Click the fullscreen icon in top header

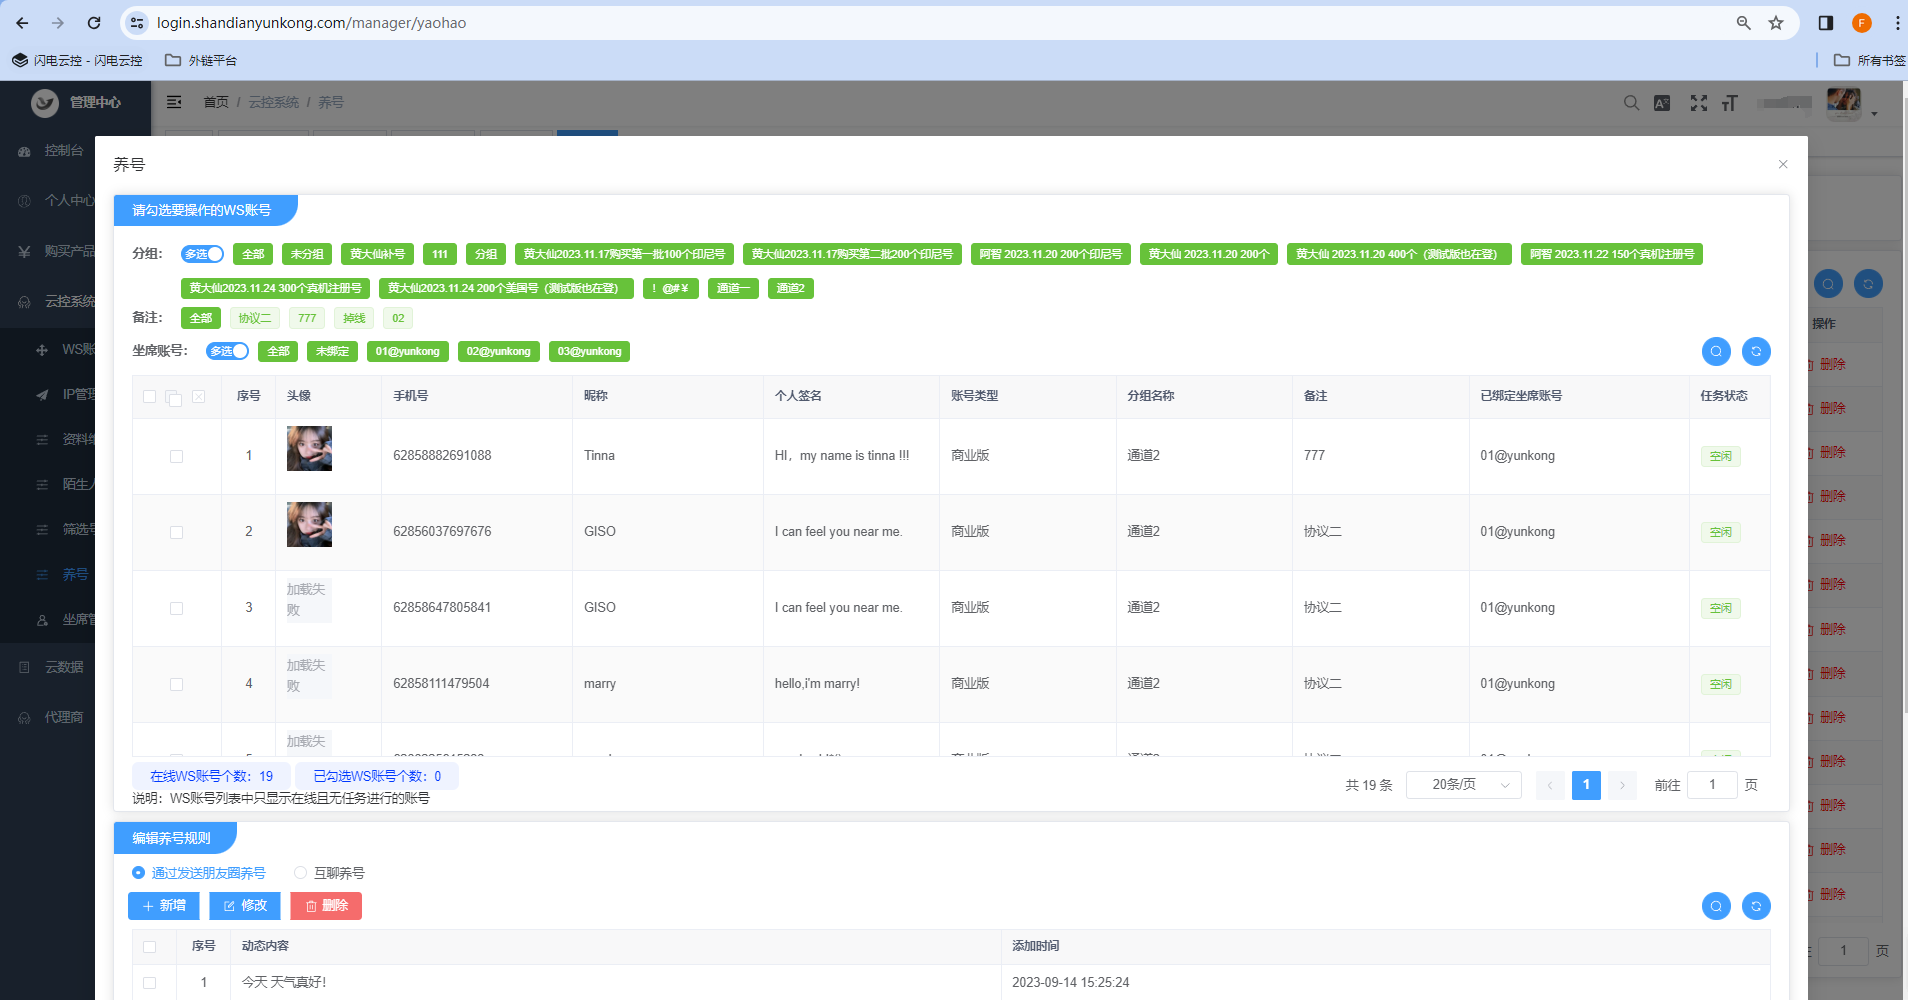point(1698,103)
